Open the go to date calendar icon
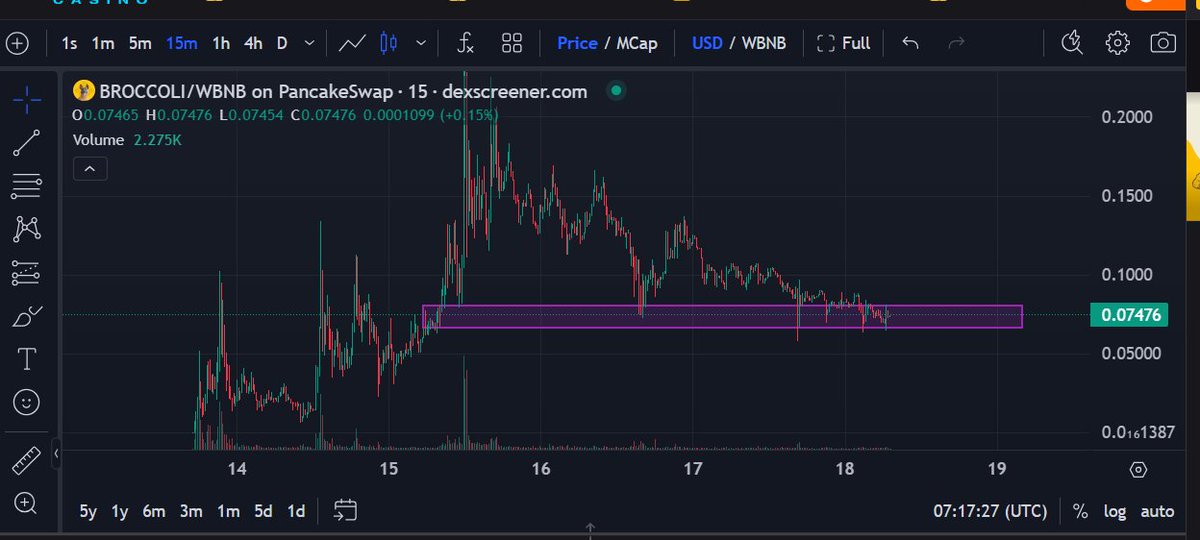Viewport: 1200px width, 540px height. tap(345, 510)
